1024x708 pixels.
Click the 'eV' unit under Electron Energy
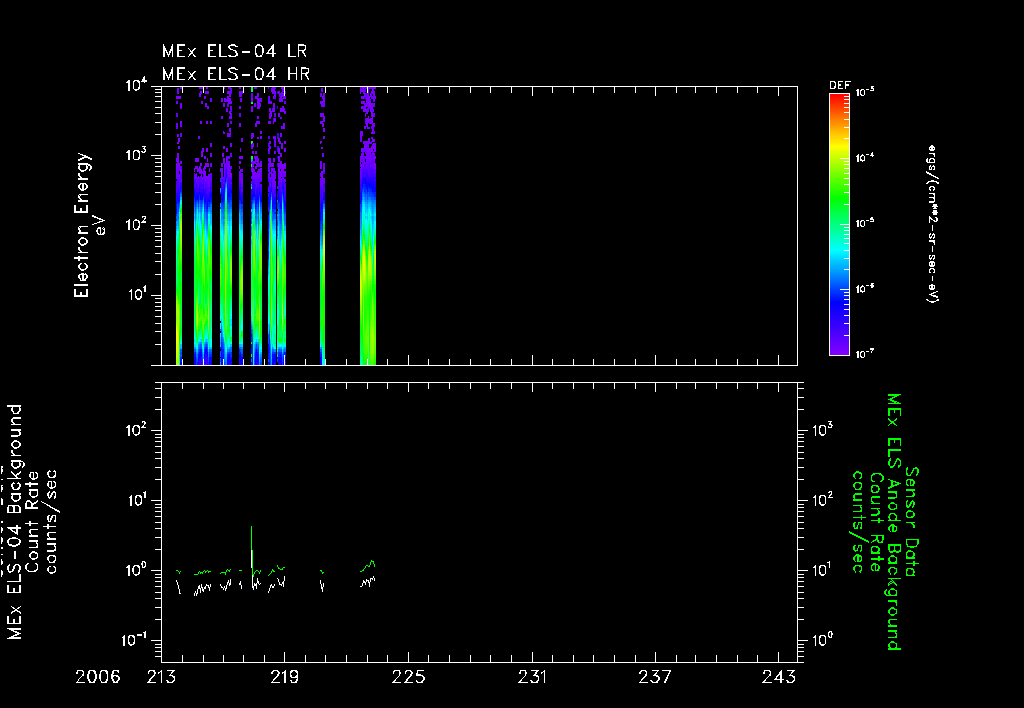click(x=99, y=225)
